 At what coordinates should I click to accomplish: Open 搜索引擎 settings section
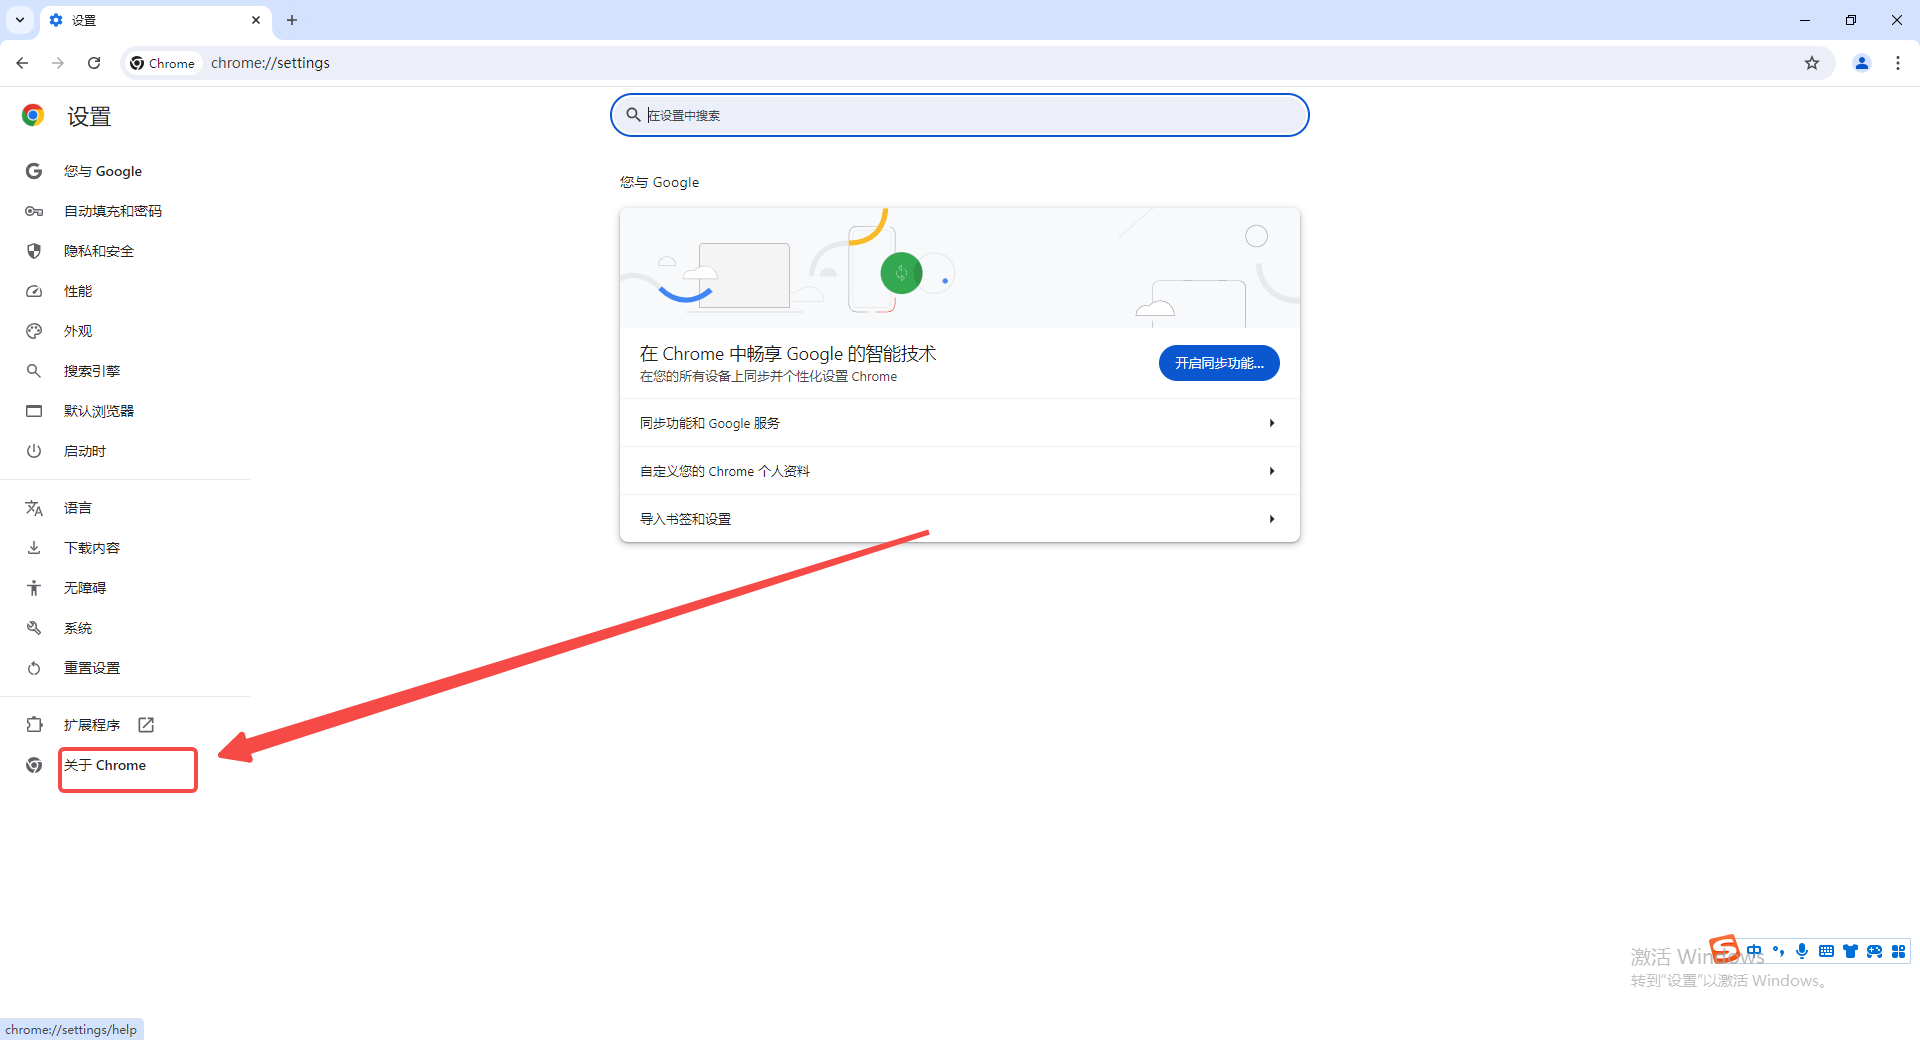click(x=92, y=371)
